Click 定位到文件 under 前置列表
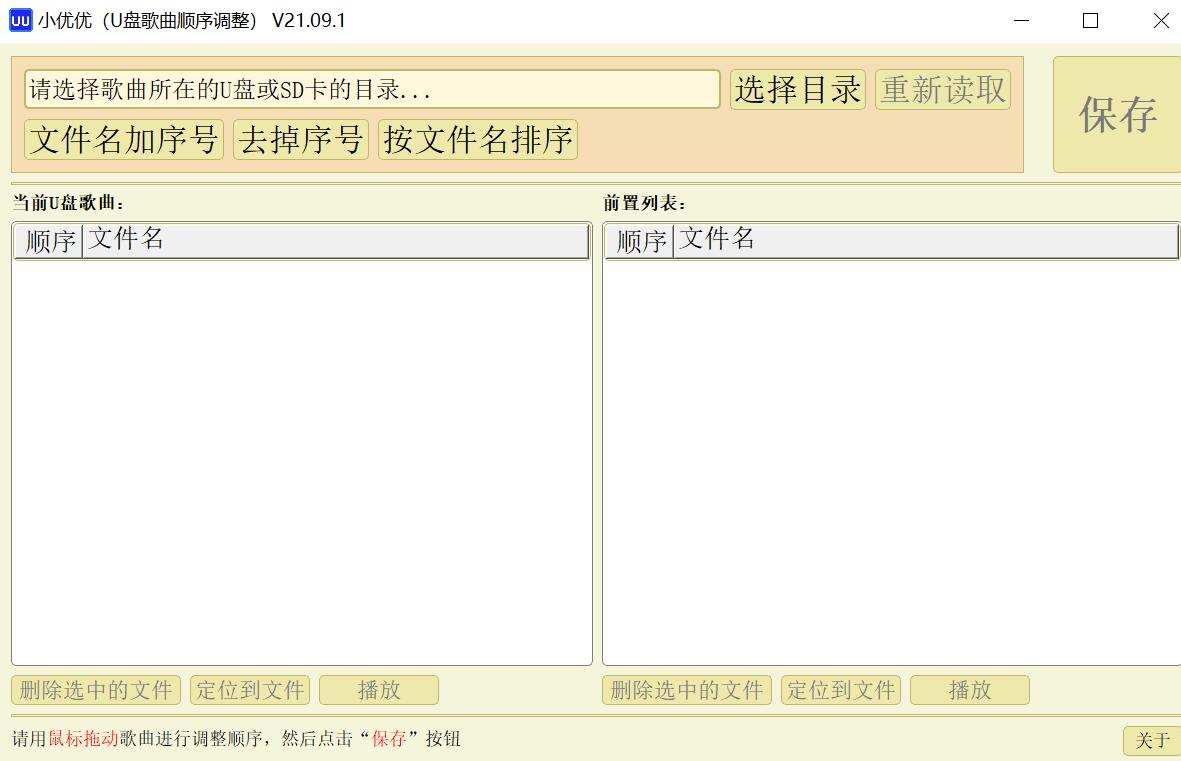The width and height of the screenshot is (1181, 761). [x=841, y=690]
